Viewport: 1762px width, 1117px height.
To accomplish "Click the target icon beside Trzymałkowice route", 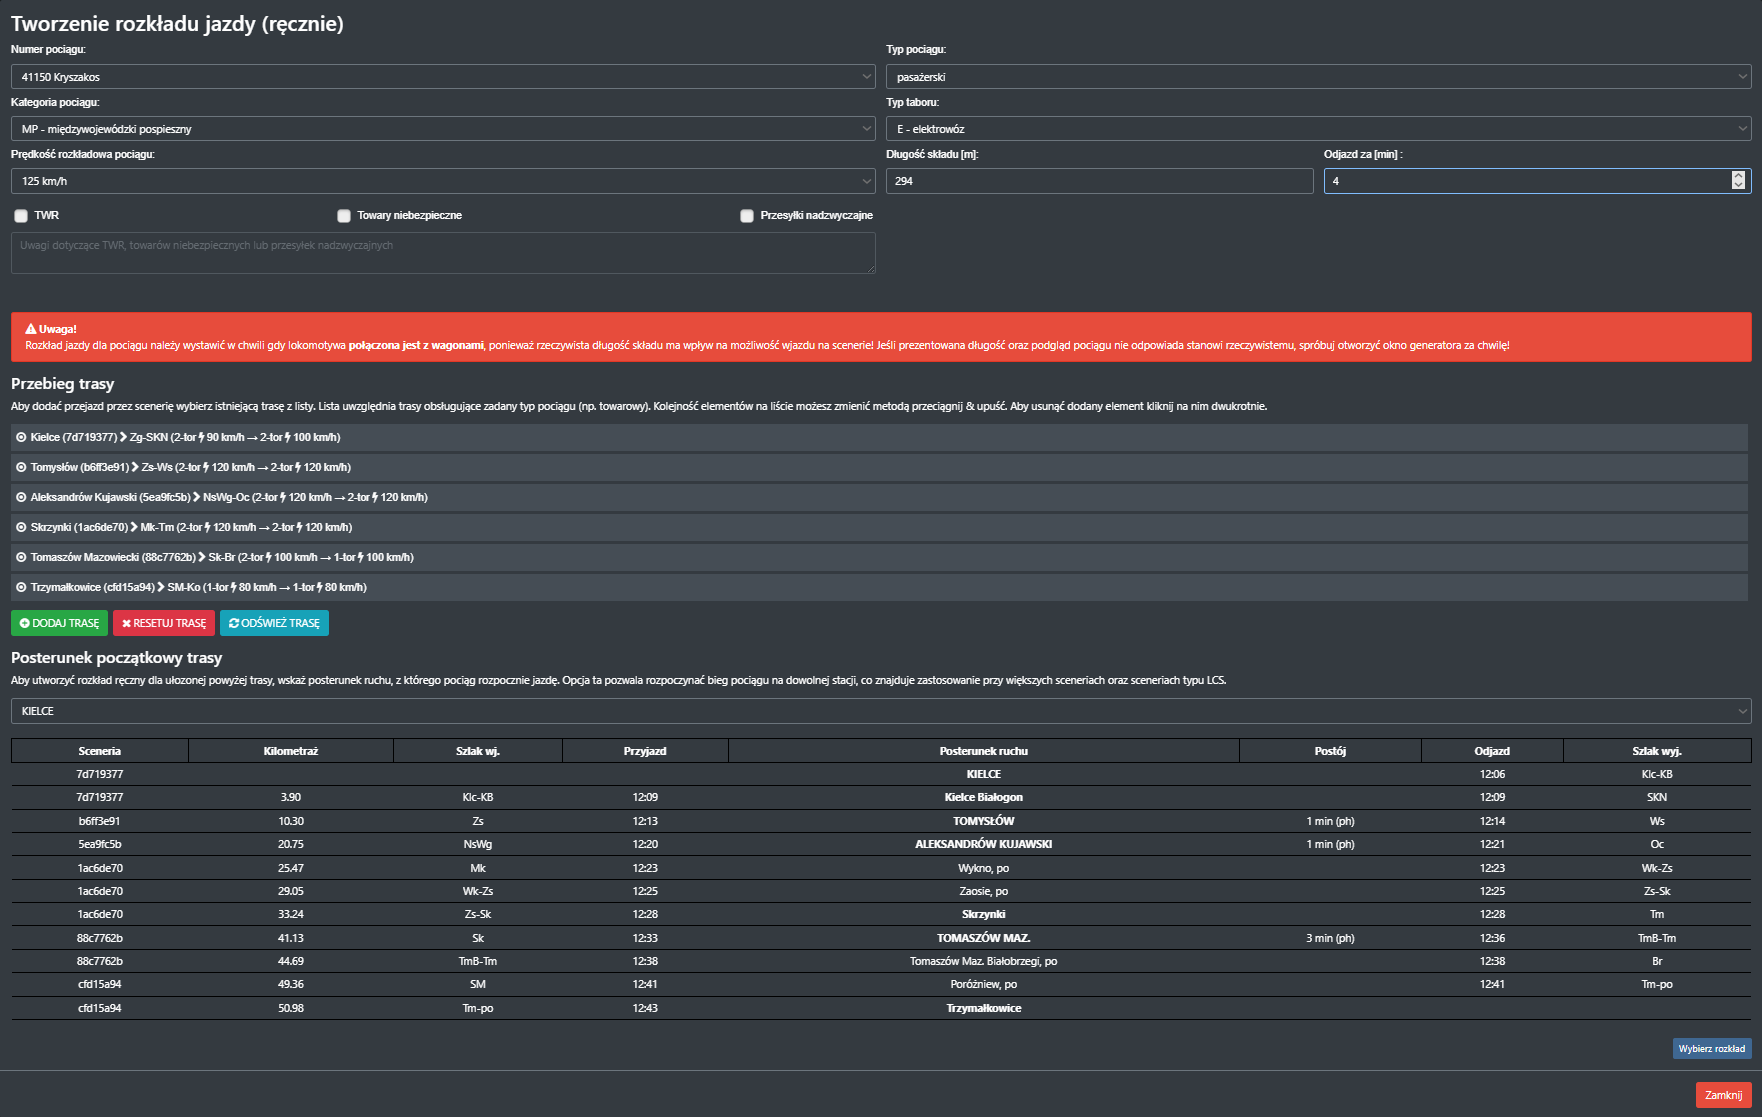I will coord(21,587).
